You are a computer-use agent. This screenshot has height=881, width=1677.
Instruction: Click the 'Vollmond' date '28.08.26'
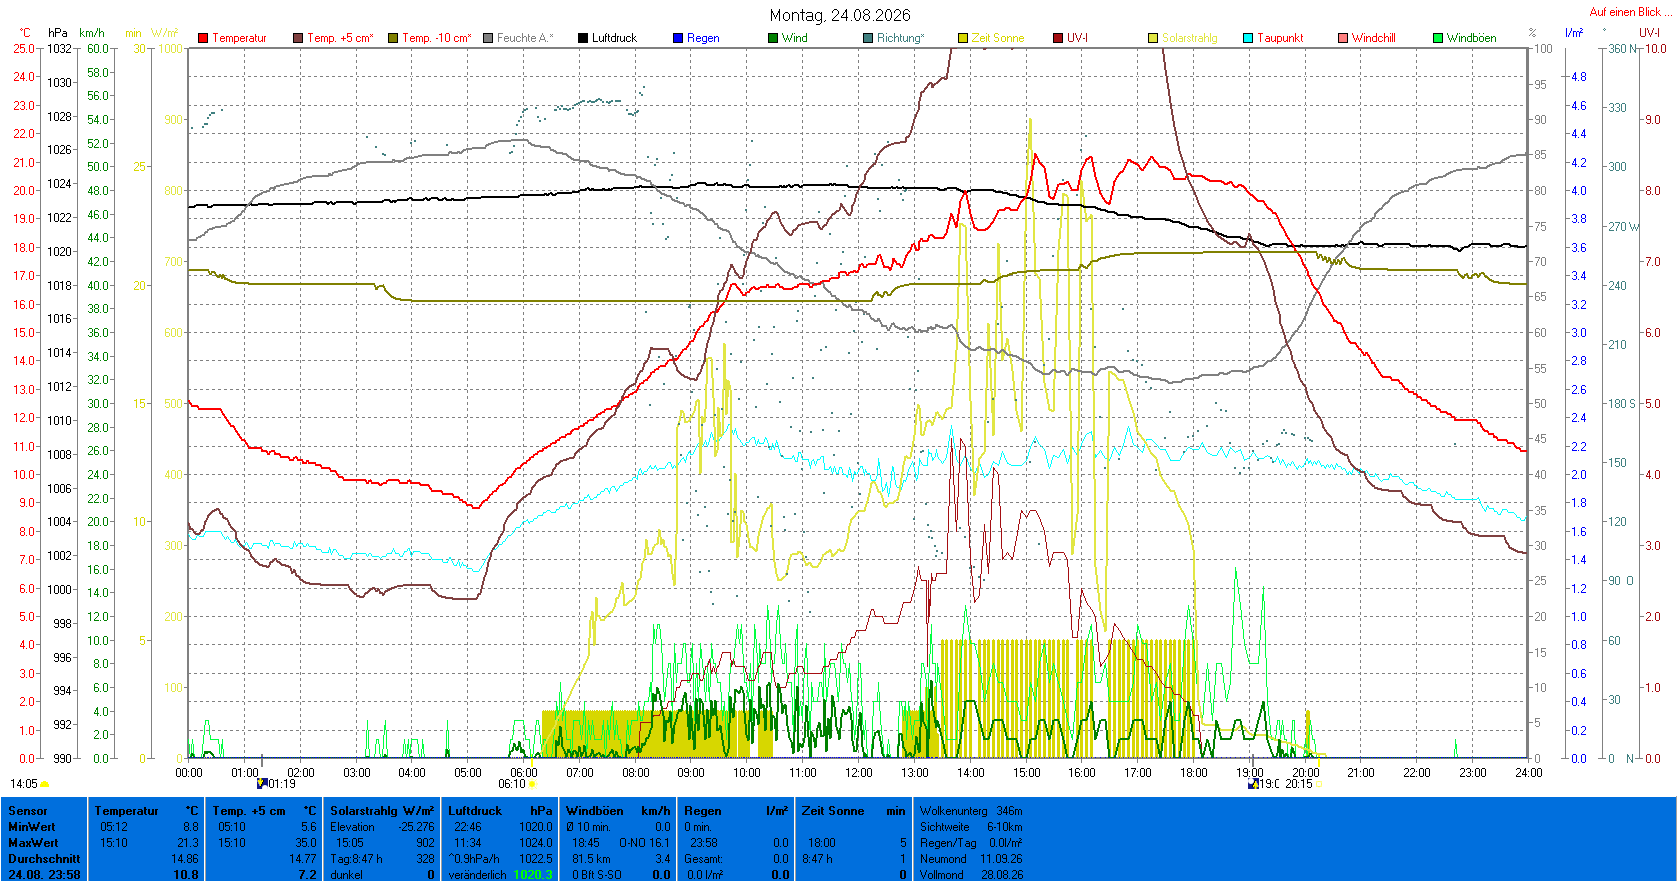pos(1001,875)
